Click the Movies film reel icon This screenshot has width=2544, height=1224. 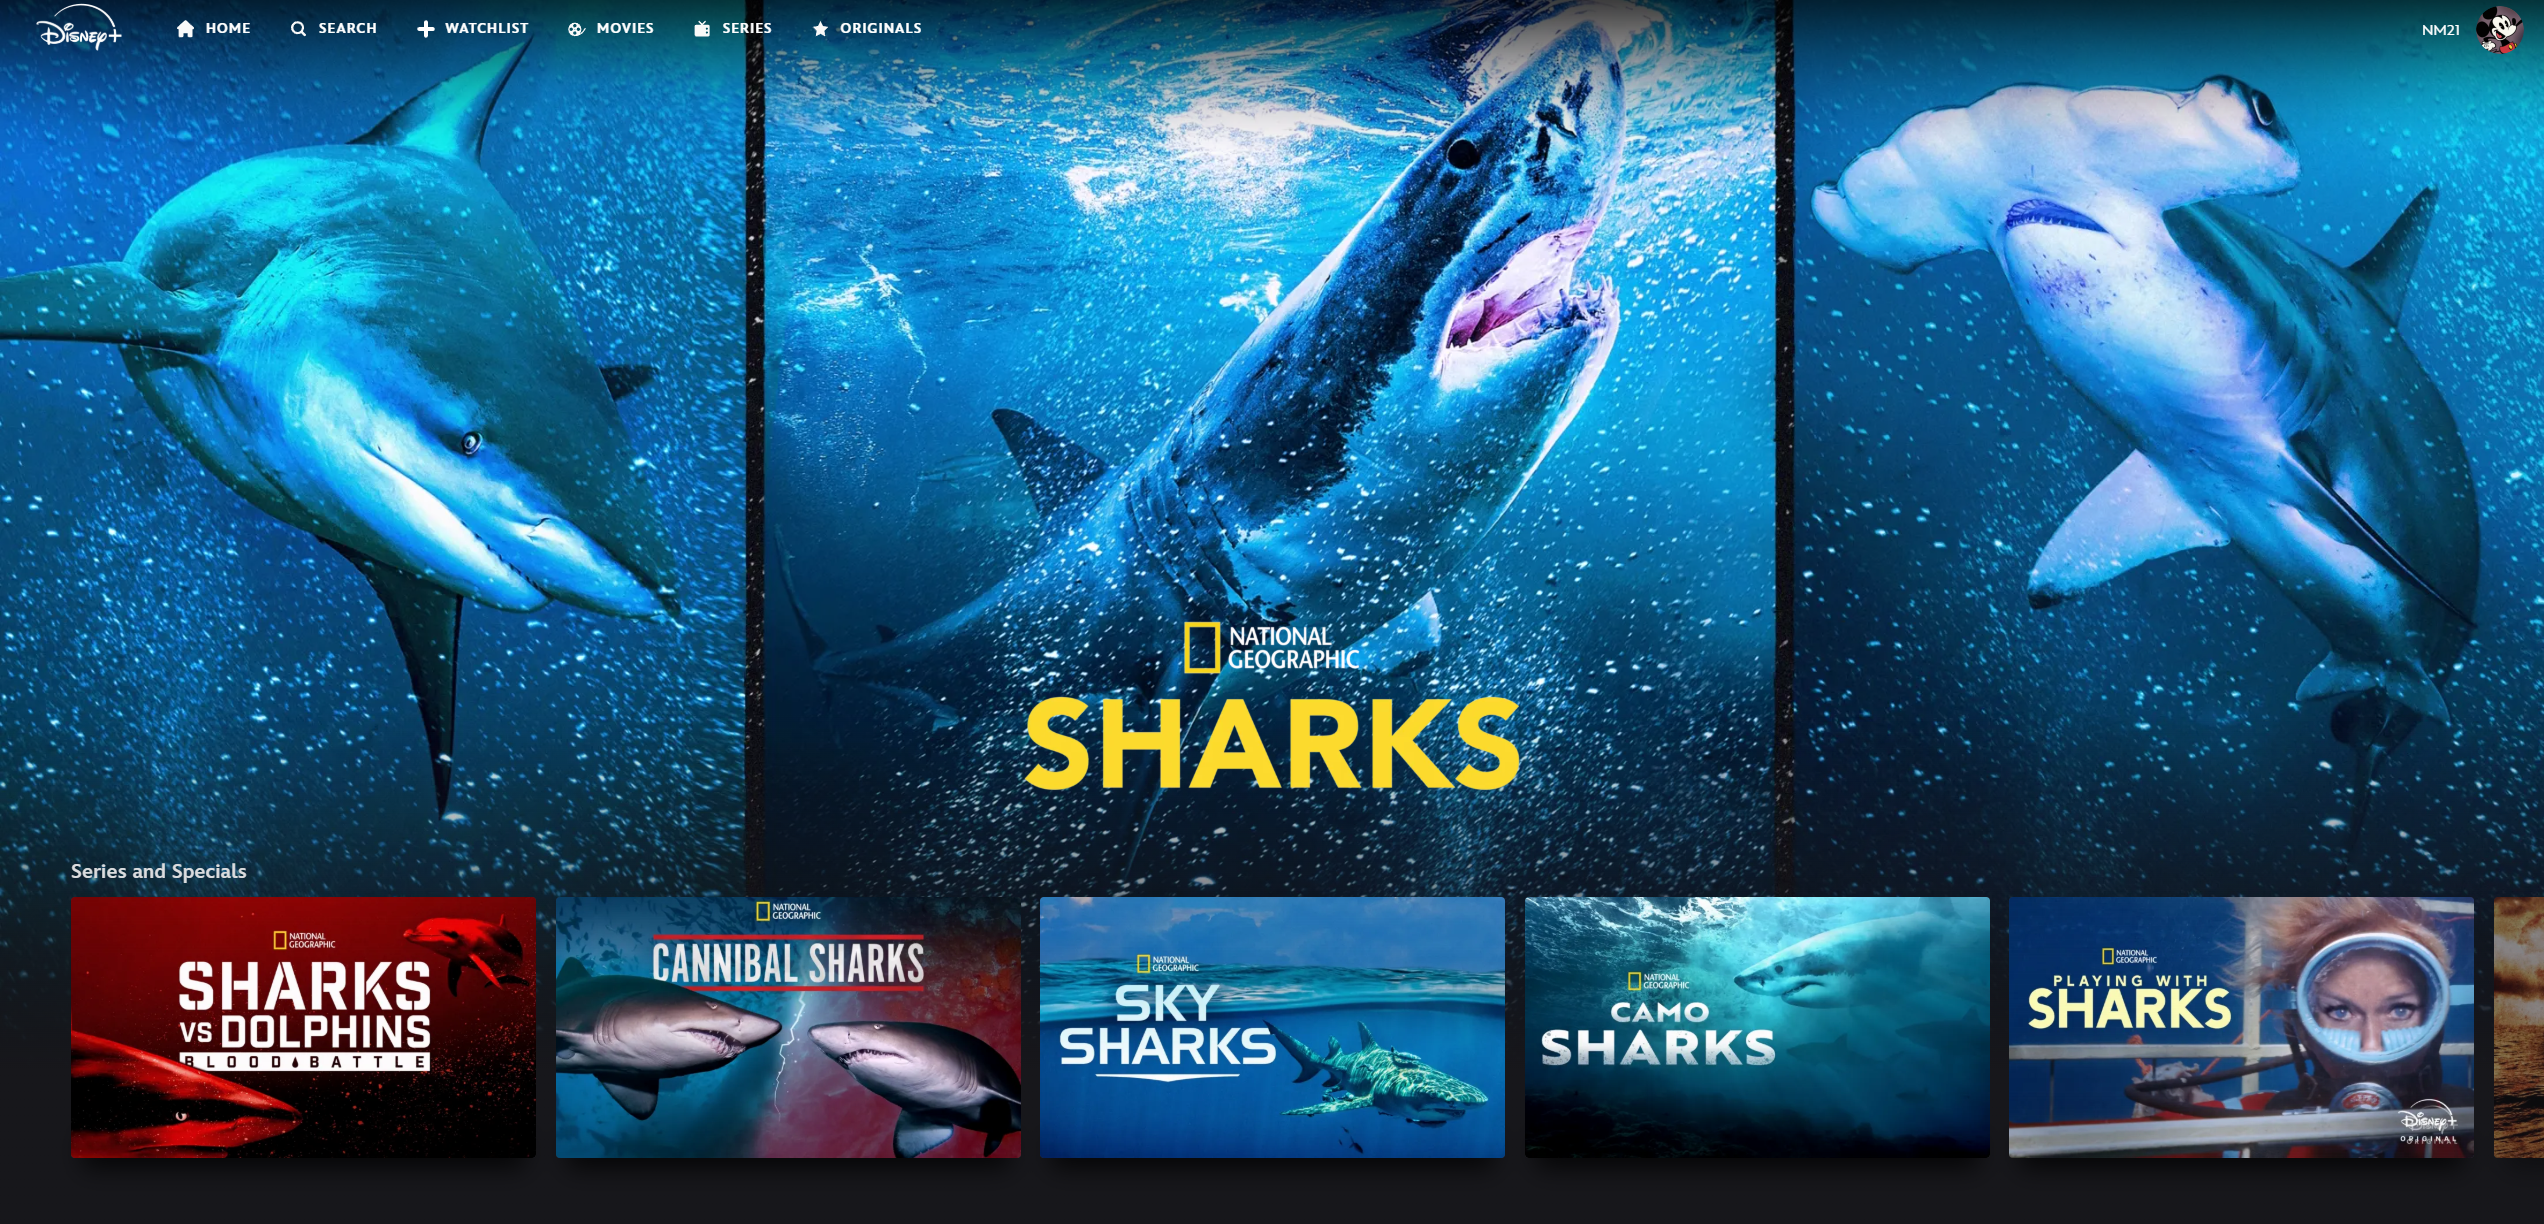pos(576,29)
